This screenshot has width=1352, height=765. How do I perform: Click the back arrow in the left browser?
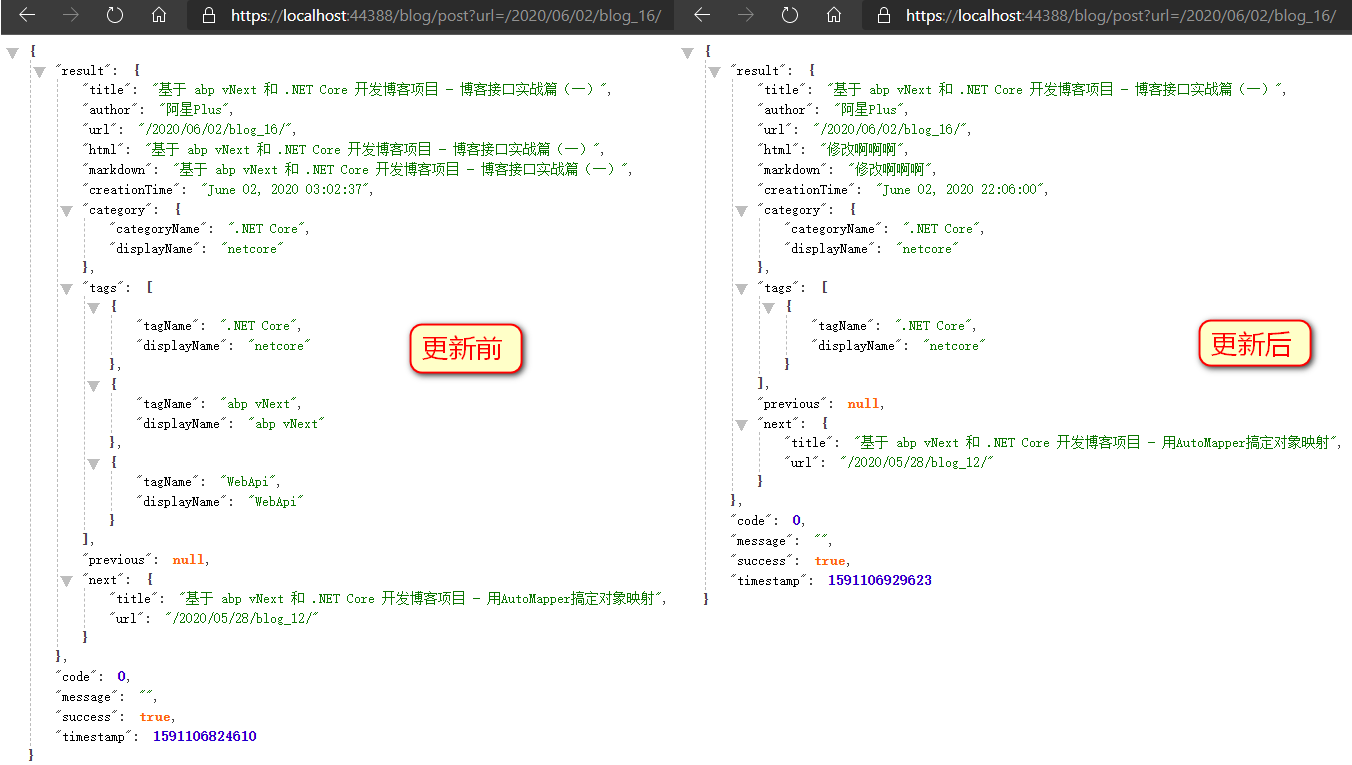(27, 16)
